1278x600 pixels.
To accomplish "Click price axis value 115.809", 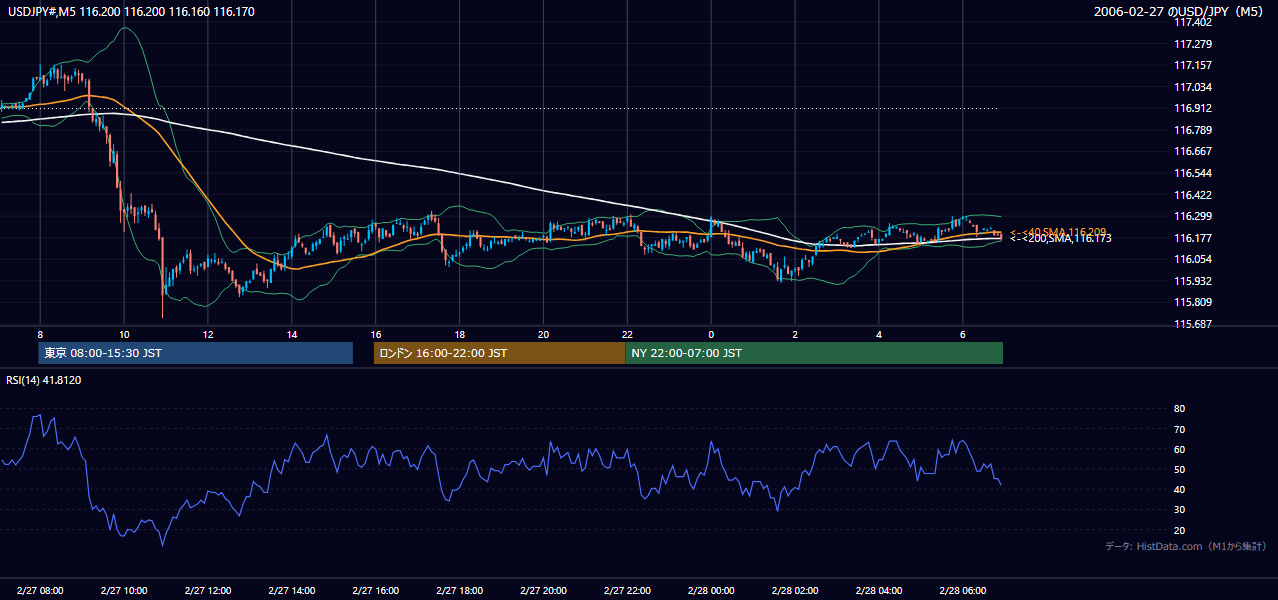I will (x=1193, y=302).
